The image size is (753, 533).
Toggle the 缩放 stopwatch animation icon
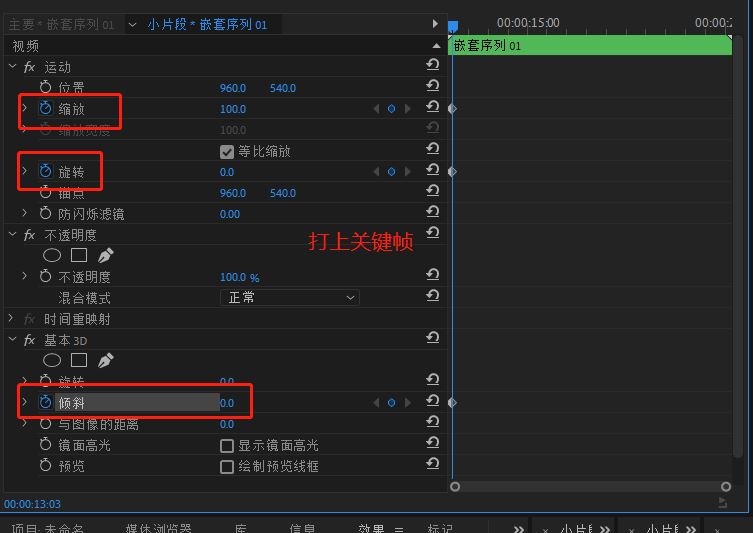point(46,108)
